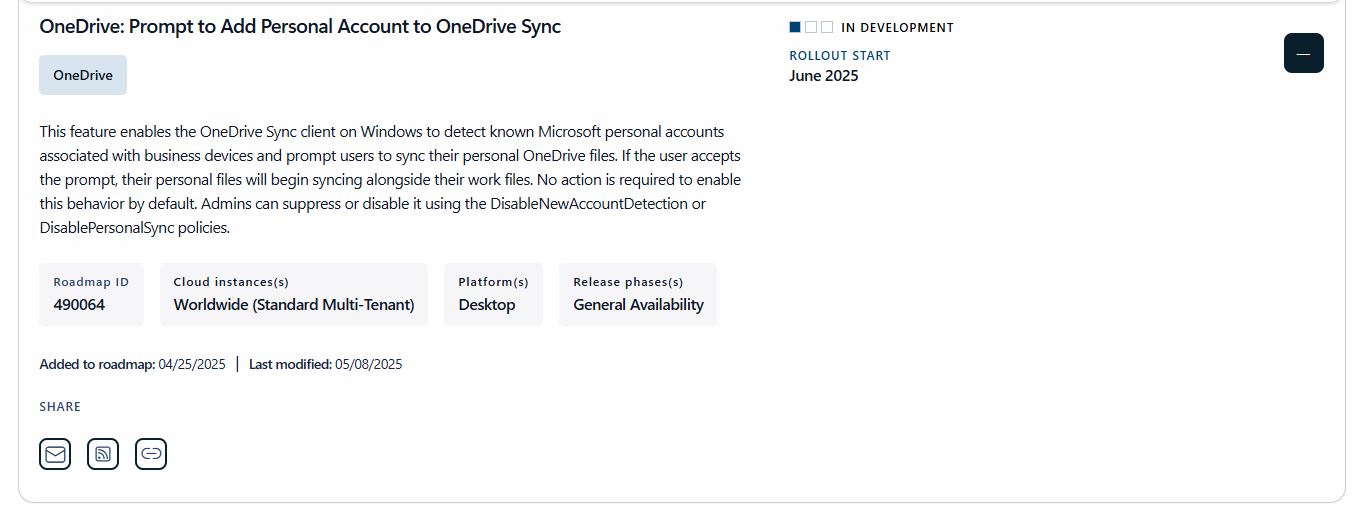Click the feature title about OneDrive Sync
1359x511 pixels.
[x=300, y=27]
